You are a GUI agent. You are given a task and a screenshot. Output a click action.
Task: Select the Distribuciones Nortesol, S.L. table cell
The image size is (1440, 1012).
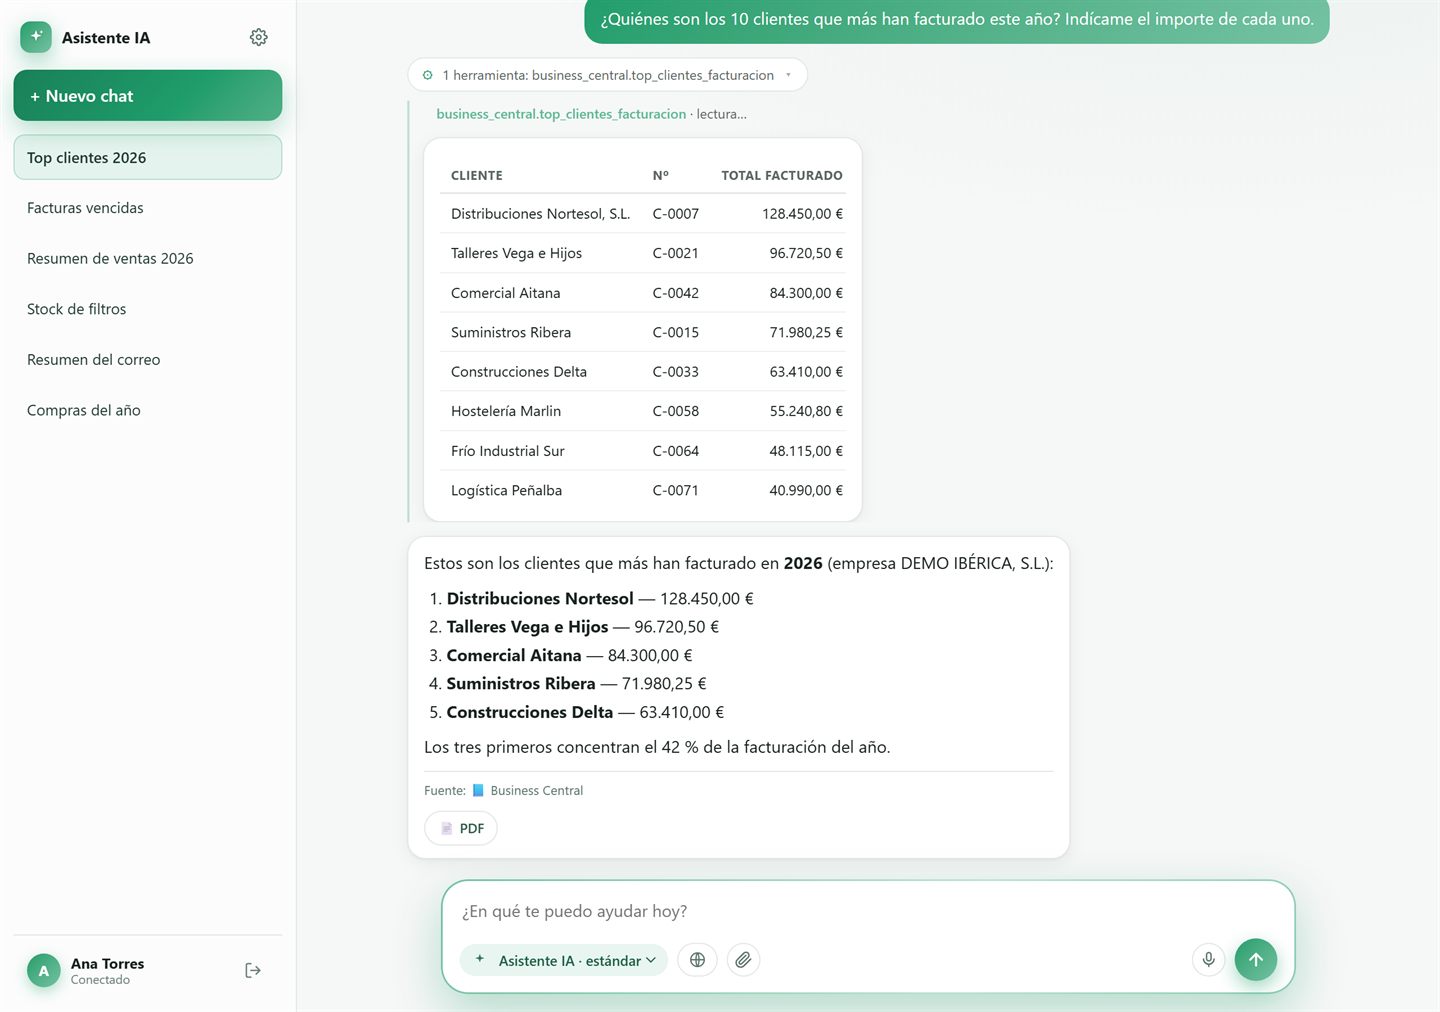tap(540, 214)
